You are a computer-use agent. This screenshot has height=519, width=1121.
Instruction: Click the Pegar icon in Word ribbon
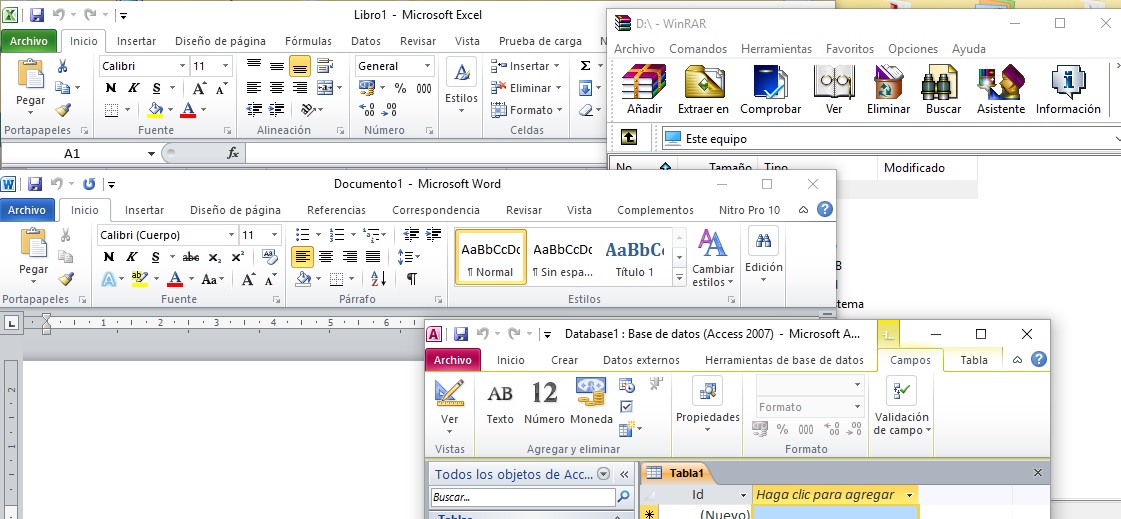click(34, 244)
